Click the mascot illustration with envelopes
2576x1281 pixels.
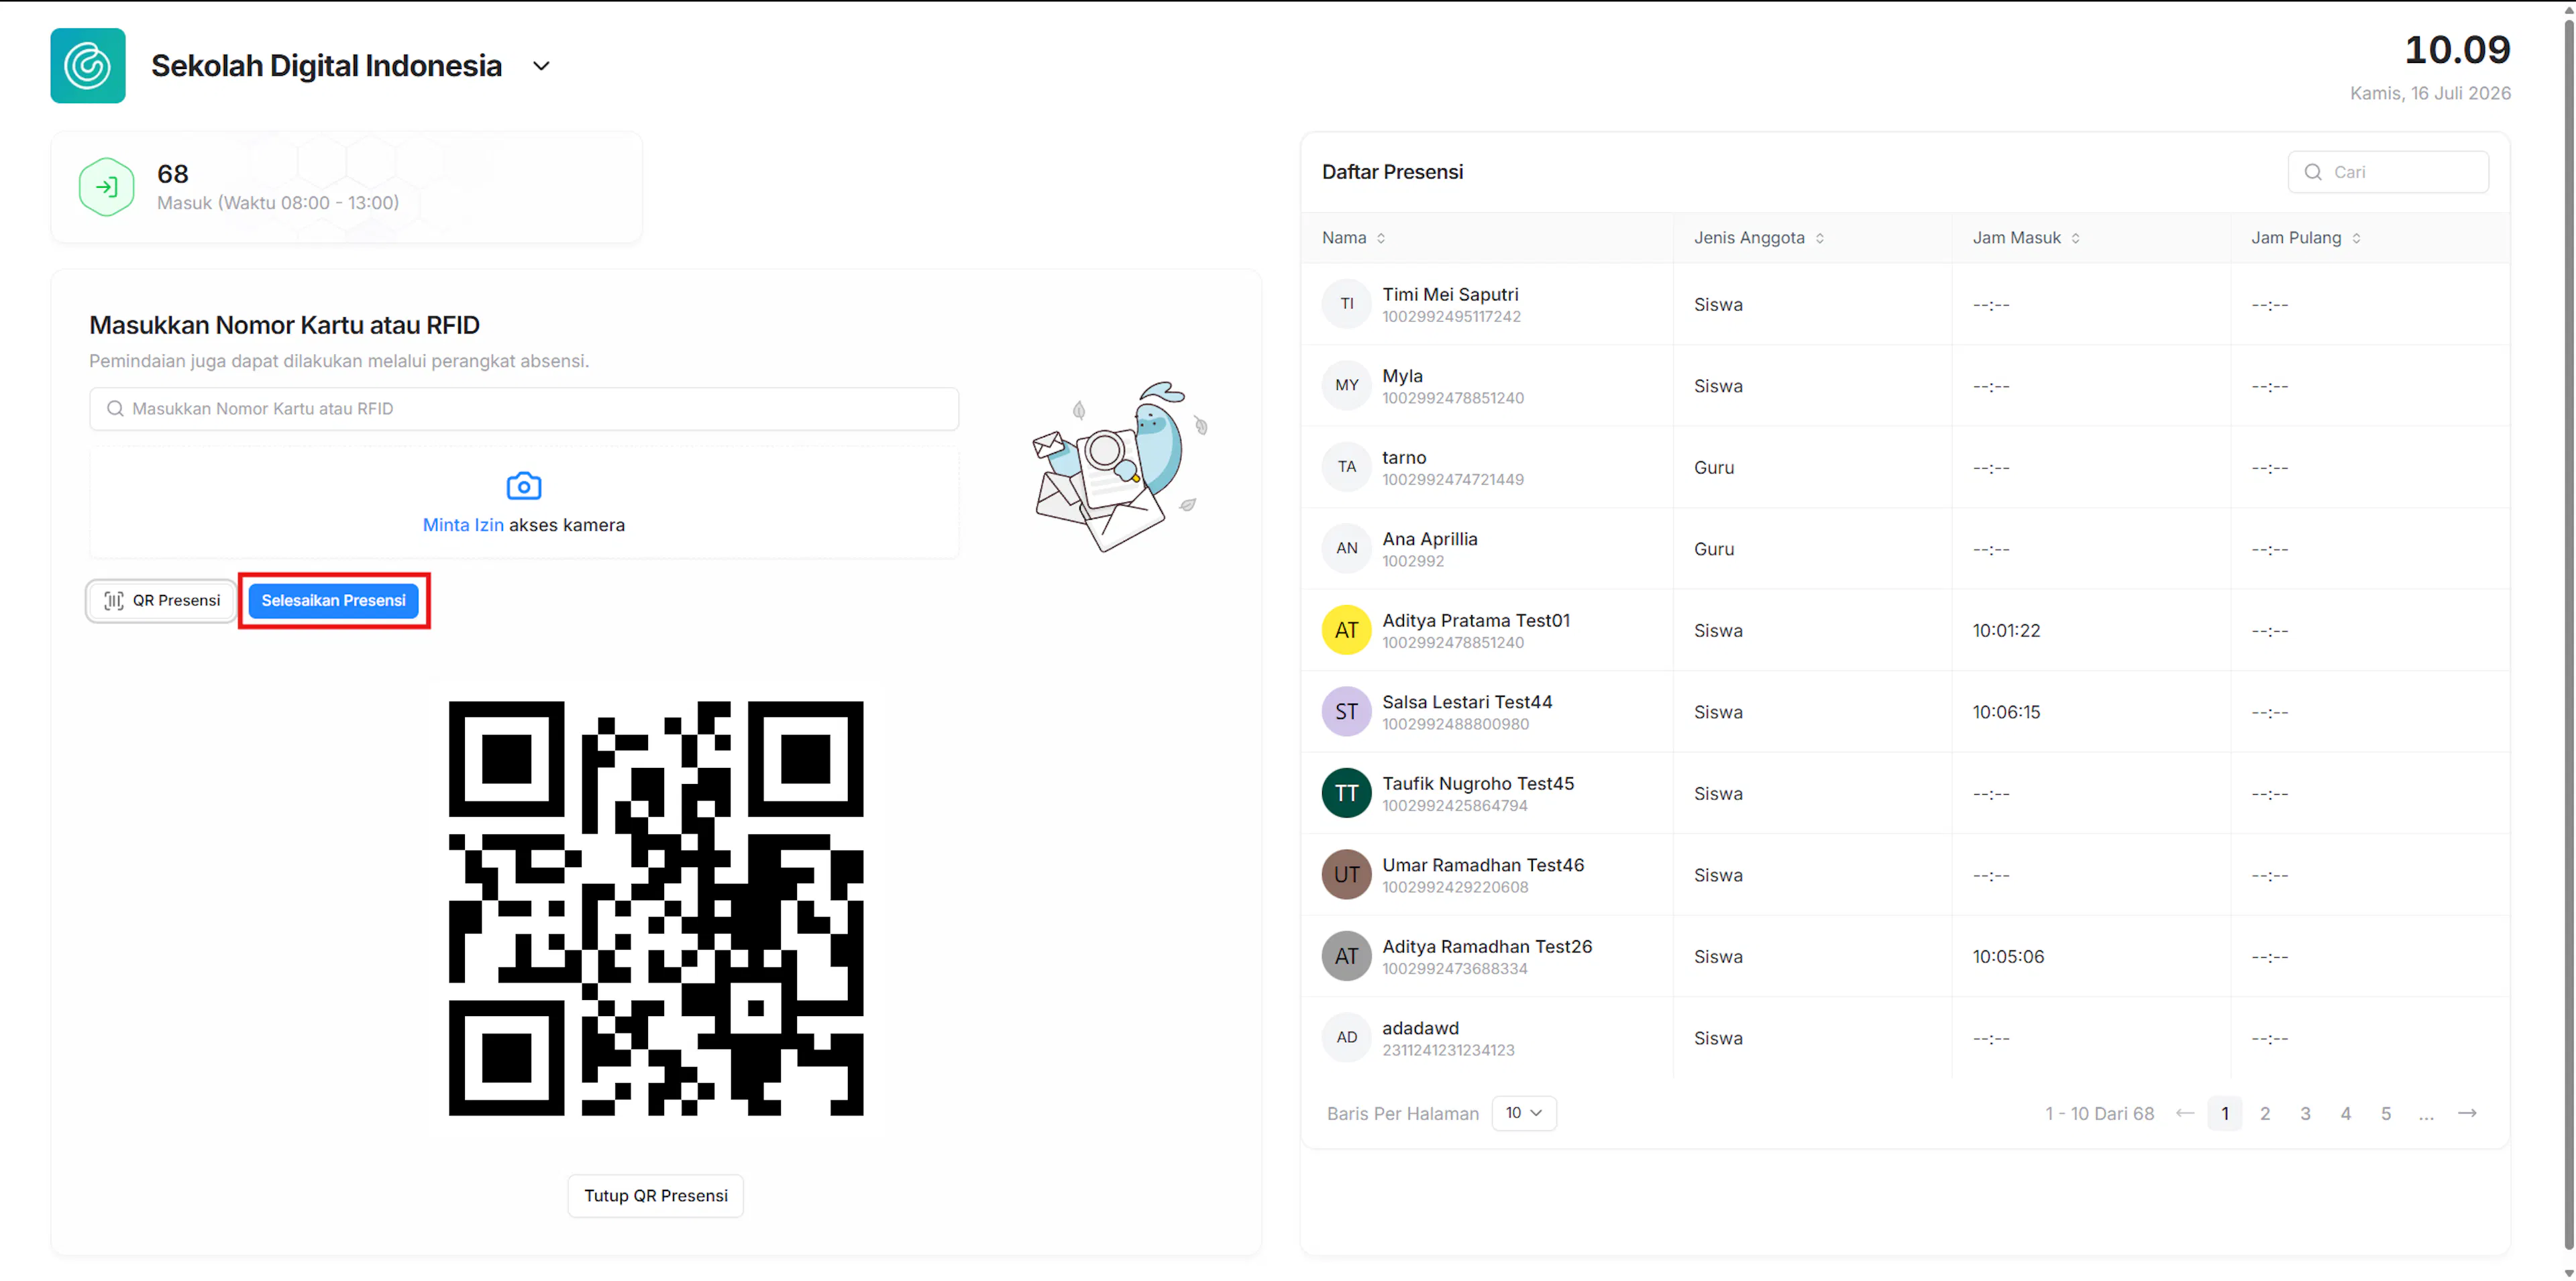[1120, 467]
